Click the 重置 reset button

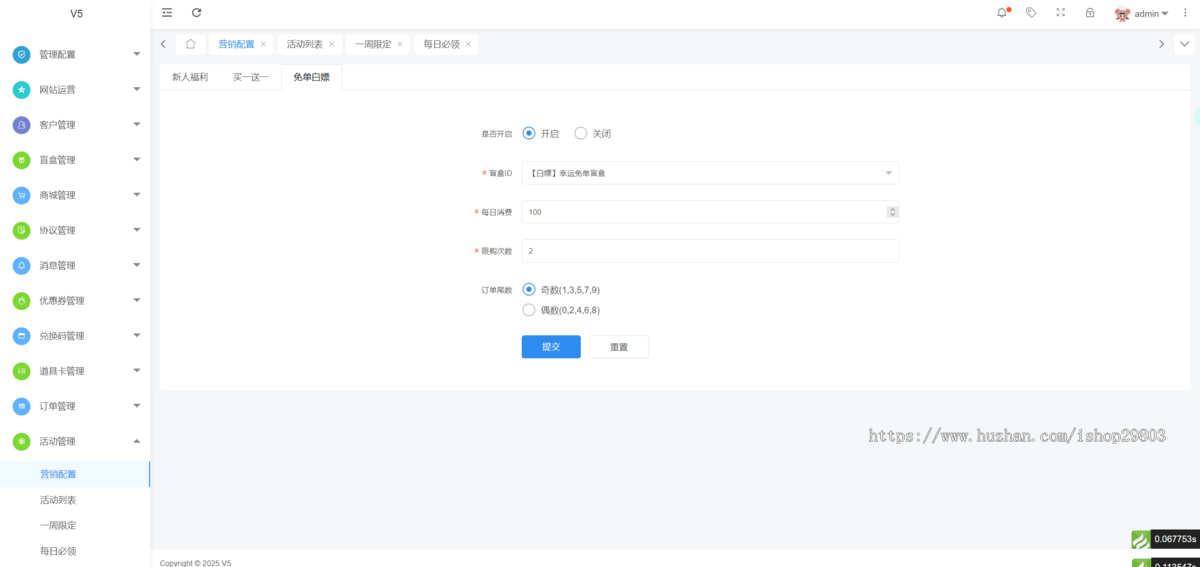click(619, 347)
